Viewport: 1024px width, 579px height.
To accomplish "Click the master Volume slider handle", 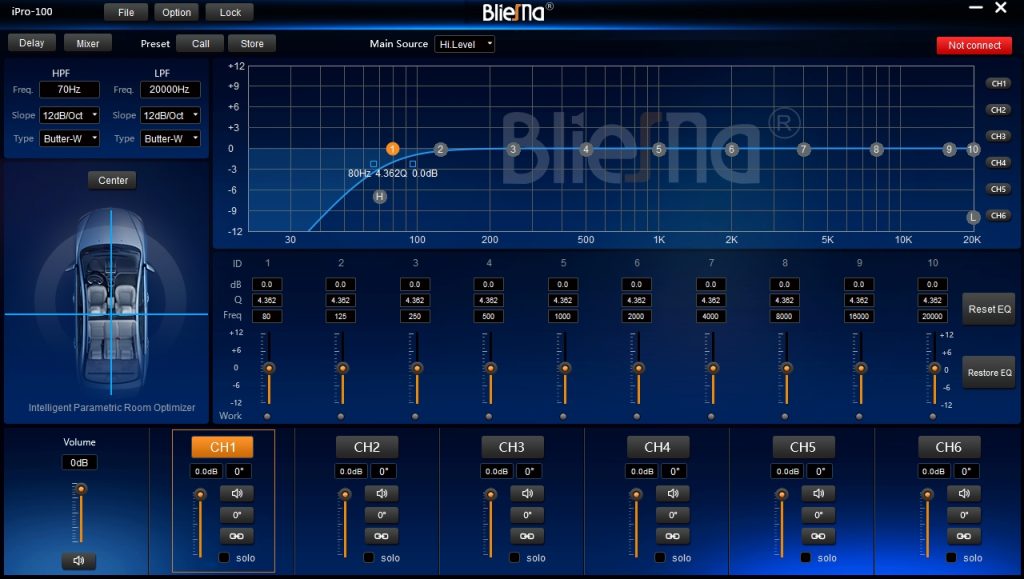I will tap(81, 489).
